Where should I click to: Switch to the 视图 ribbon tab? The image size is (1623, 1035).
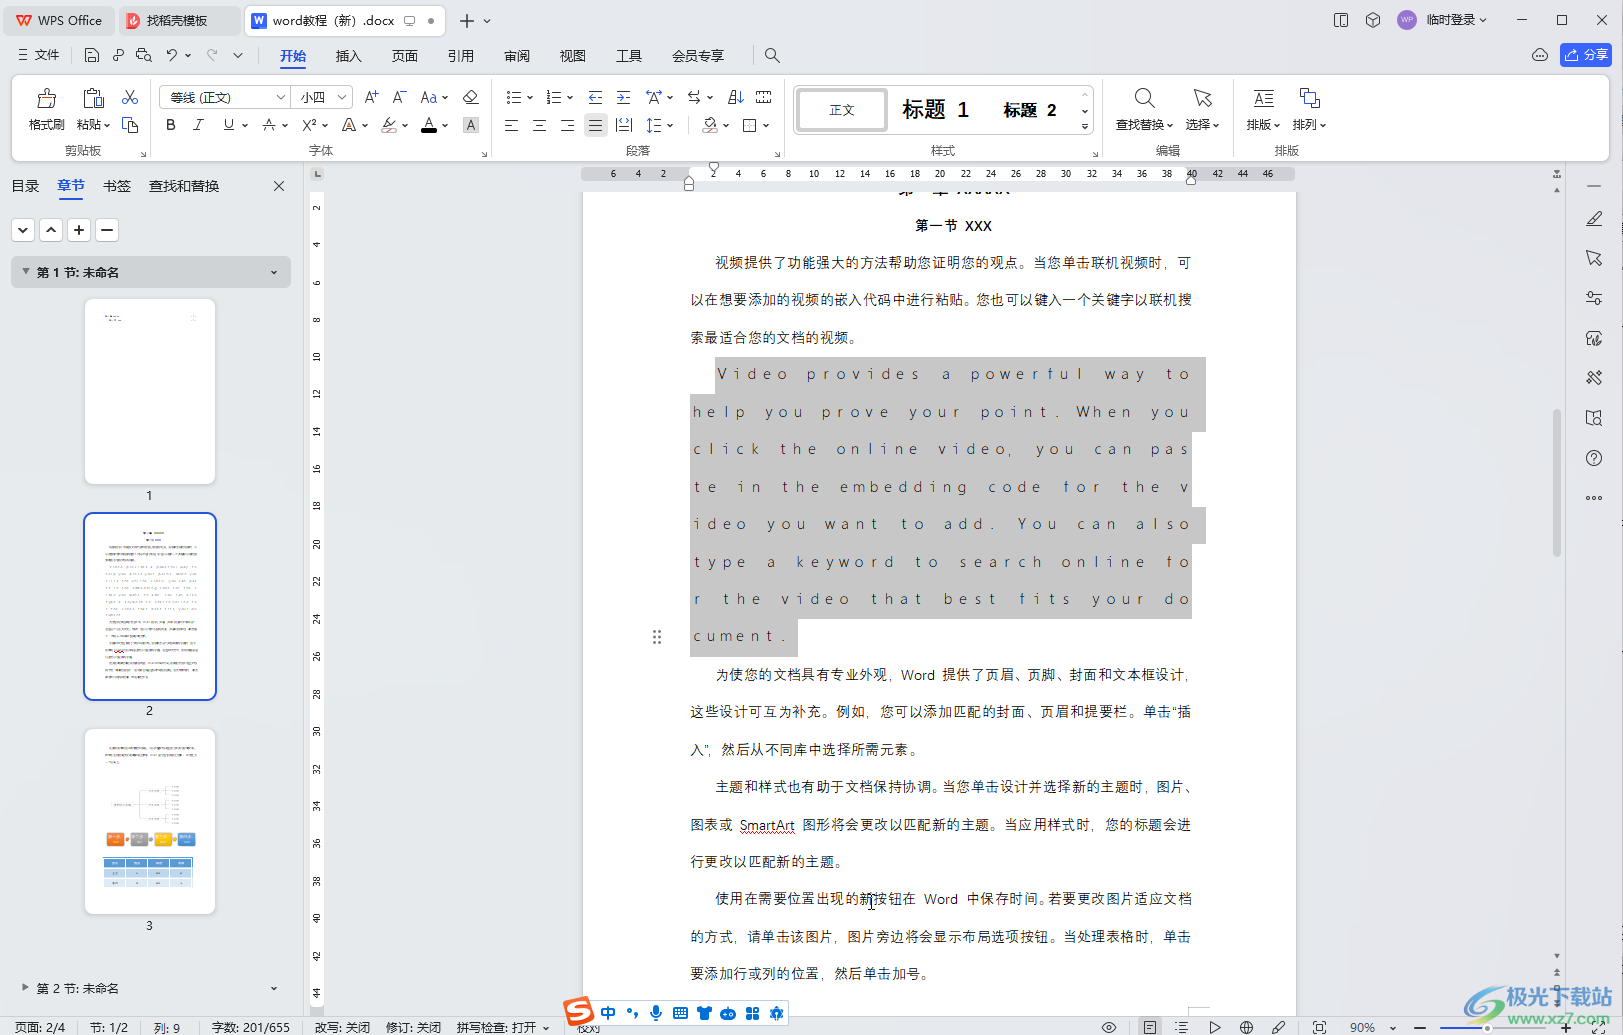[573, 56]
